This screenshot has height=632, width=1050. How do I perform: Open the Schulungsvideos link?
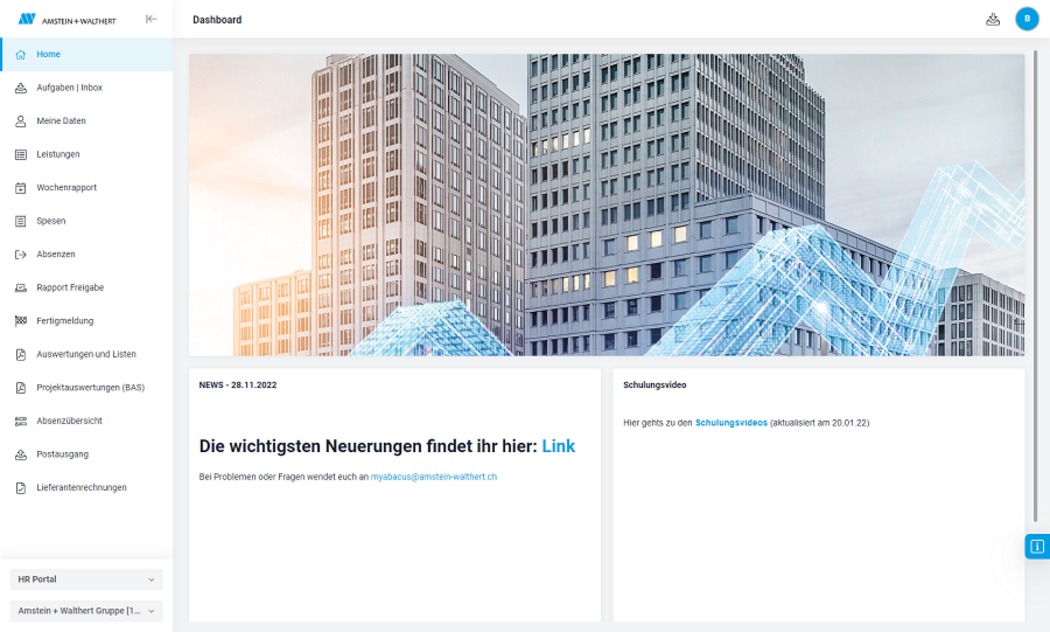pyautogui.click(x=731, y=423)
